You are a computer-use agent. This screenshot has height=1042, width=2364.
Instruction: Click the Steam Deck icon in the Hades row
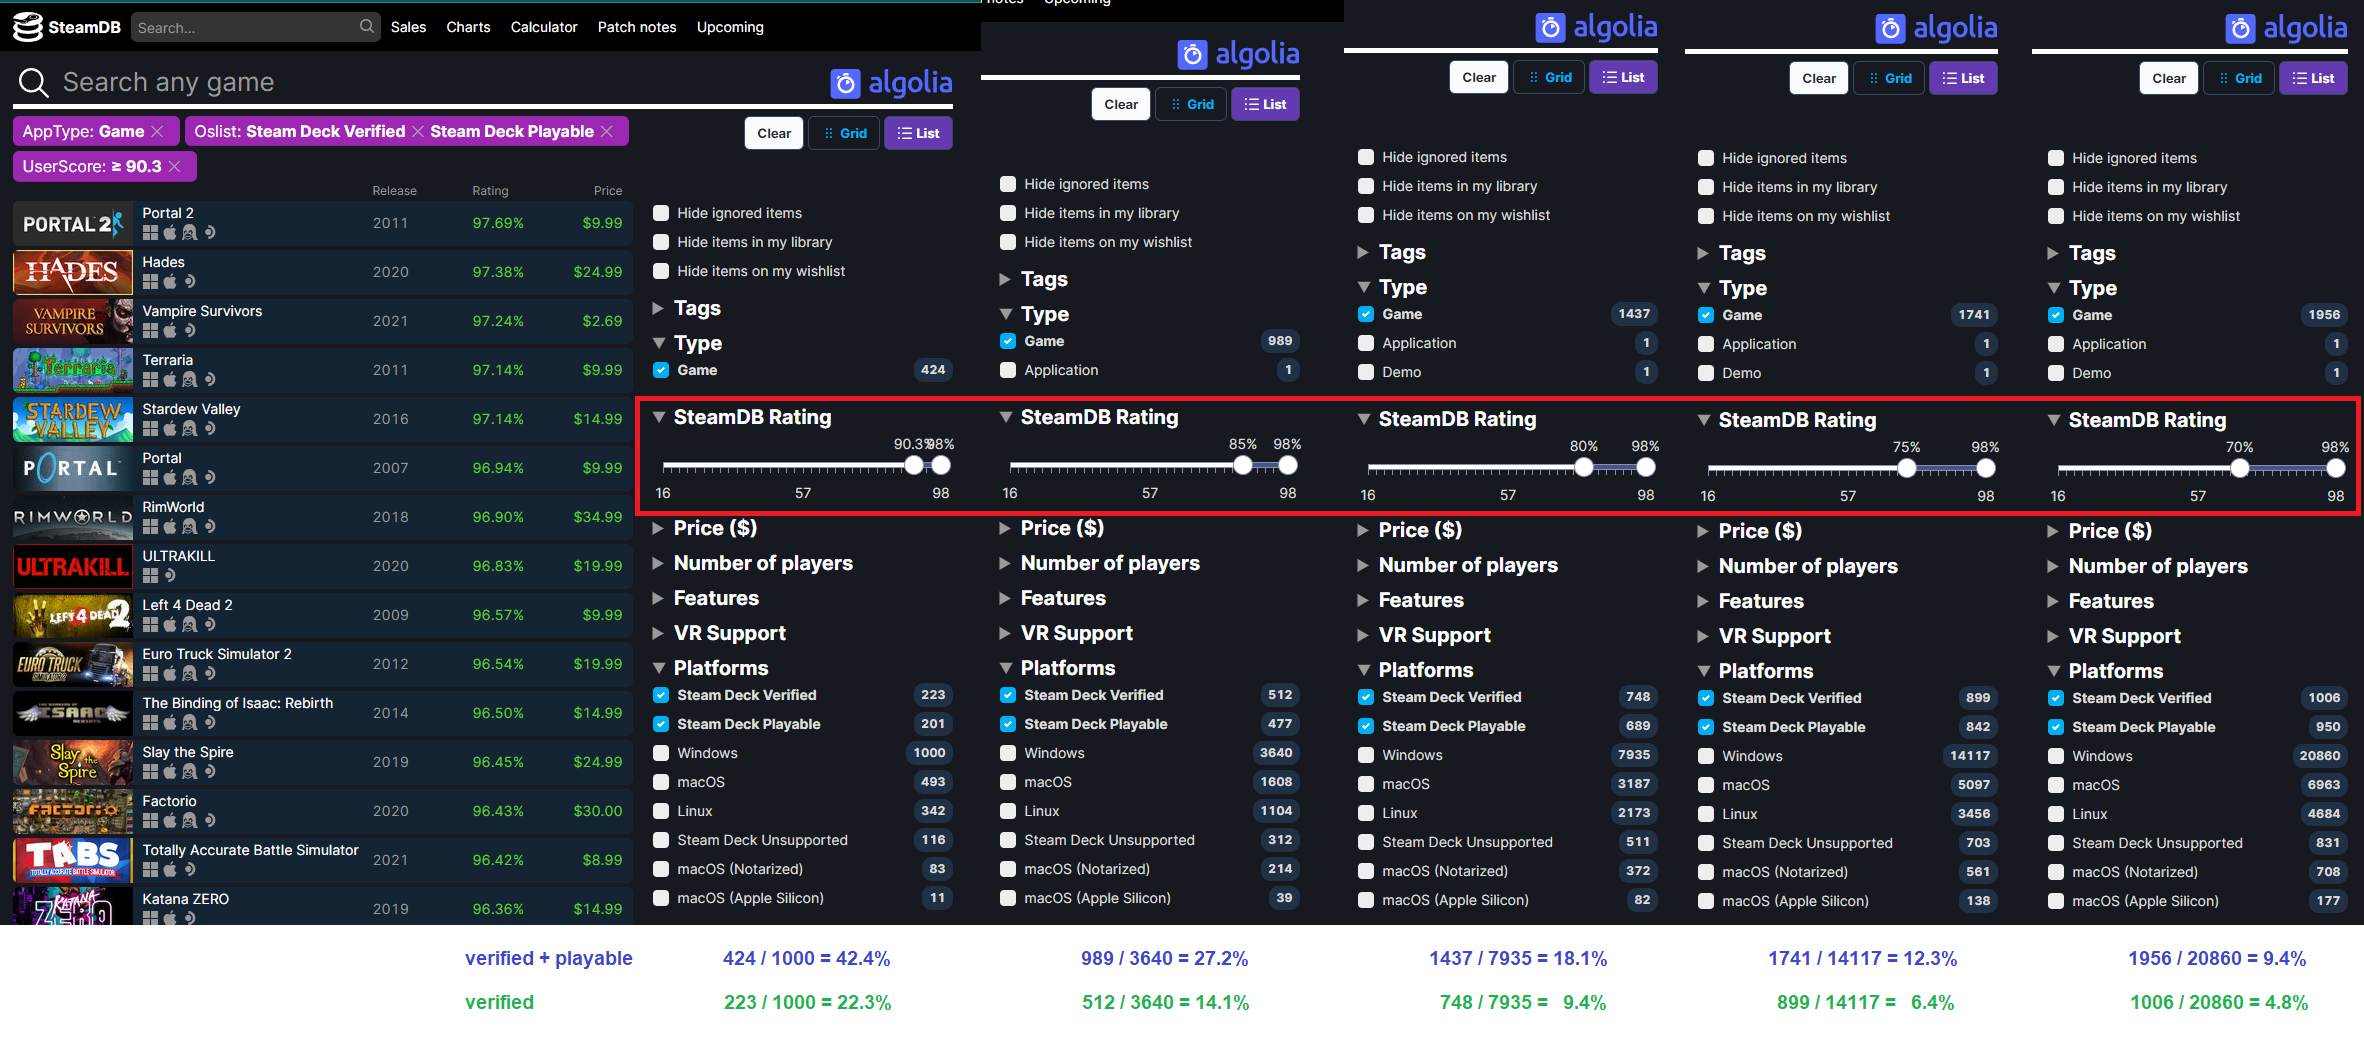tap(190, 281)
